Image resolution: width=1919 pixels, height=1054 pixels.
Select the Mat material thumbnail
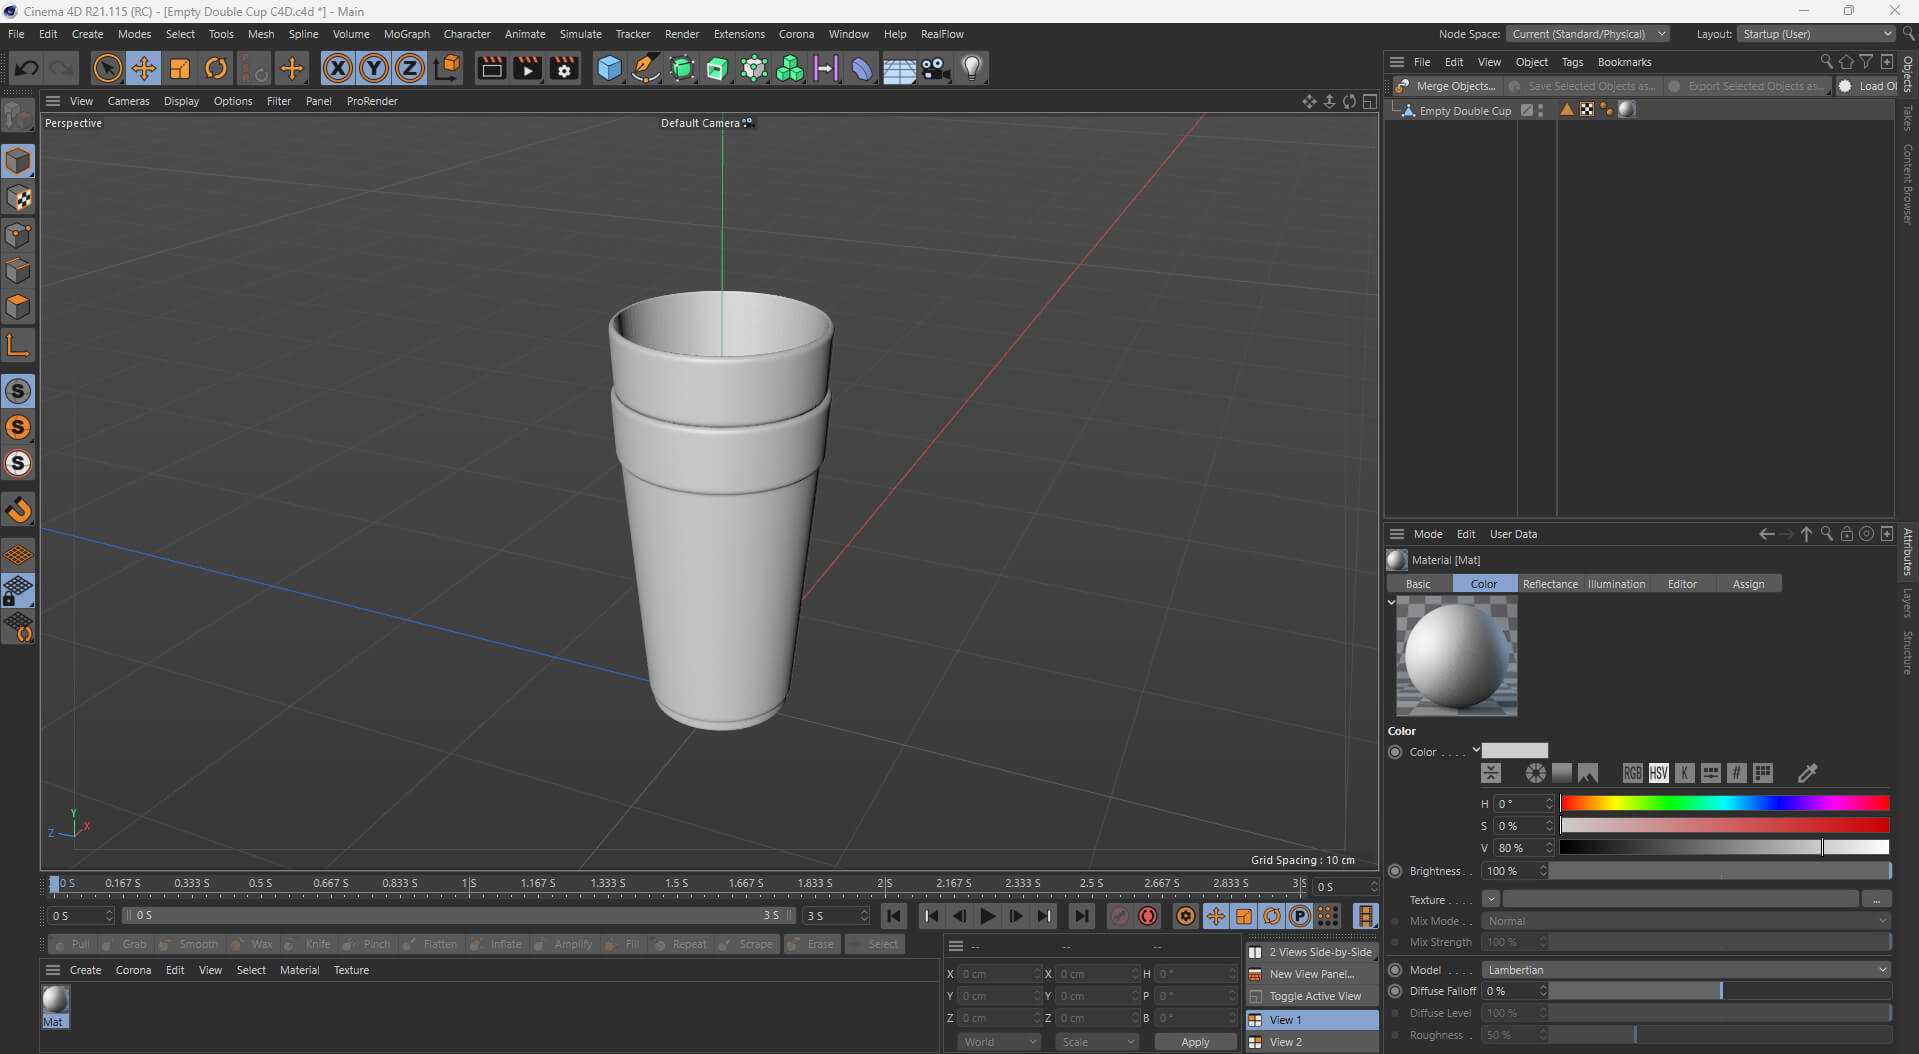coord(55,1006)
